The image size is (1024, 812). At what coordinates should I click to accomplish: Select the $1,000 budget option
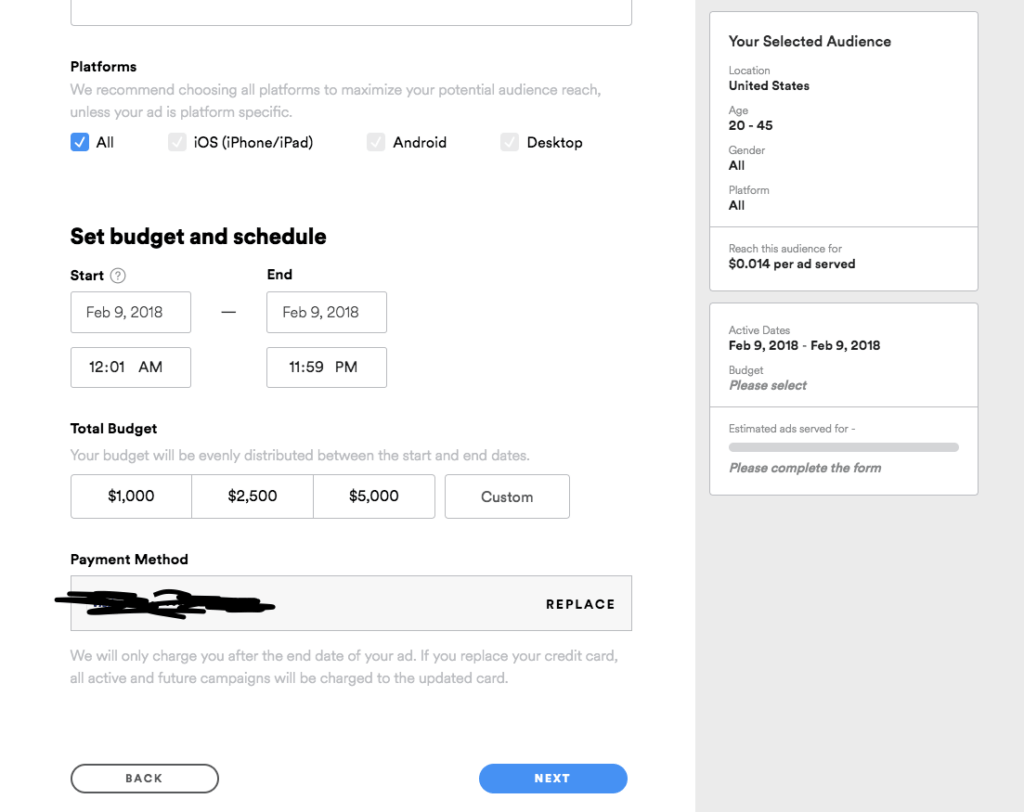(130, 496)
